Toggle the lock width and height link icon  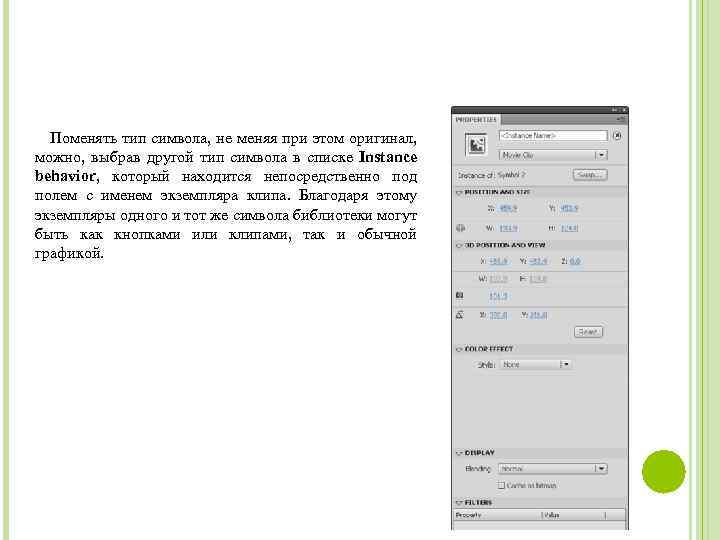(461, 228)
